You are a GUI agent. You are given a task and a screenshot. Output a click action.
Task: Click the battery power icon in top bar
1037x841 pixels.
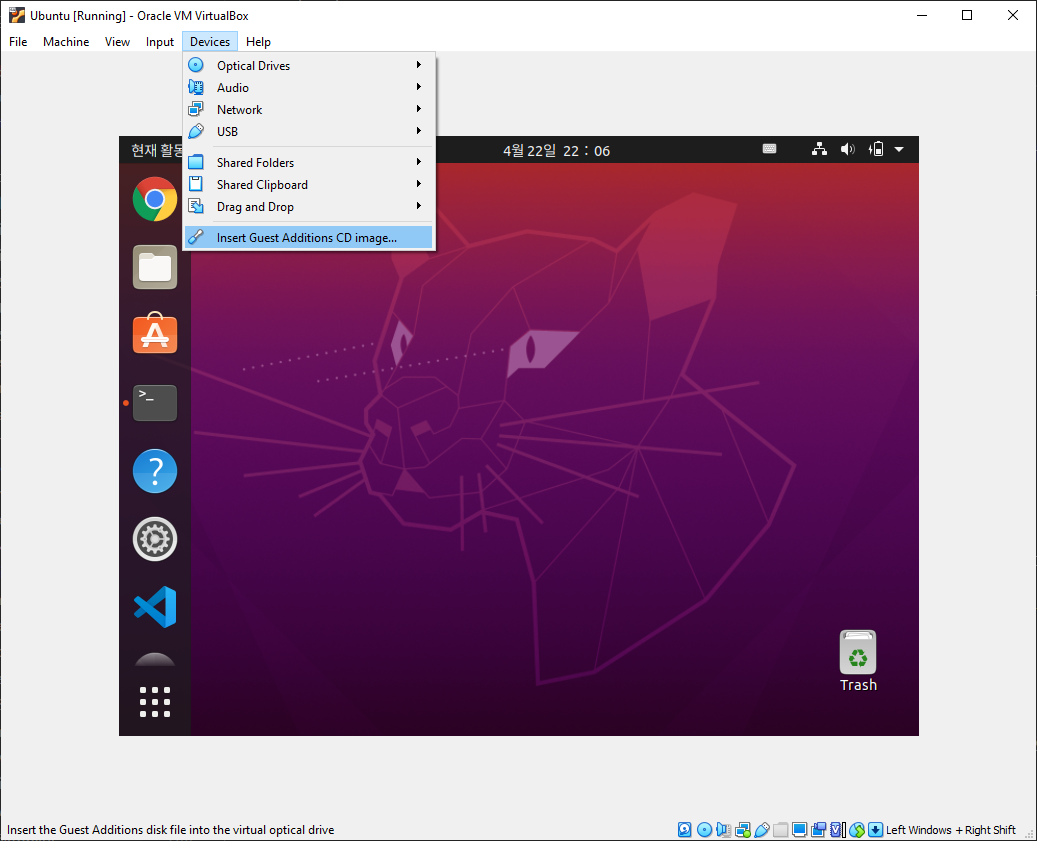(x=876, y=149)
